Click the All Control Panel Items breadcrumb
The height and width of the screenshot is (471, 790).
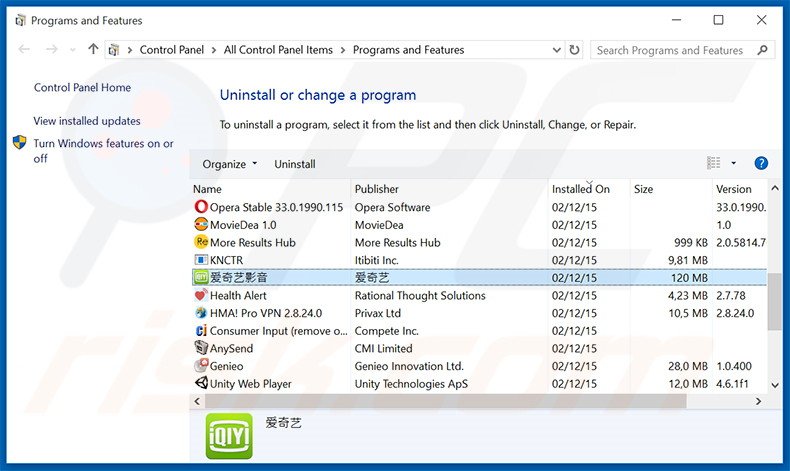click(278, 50)
